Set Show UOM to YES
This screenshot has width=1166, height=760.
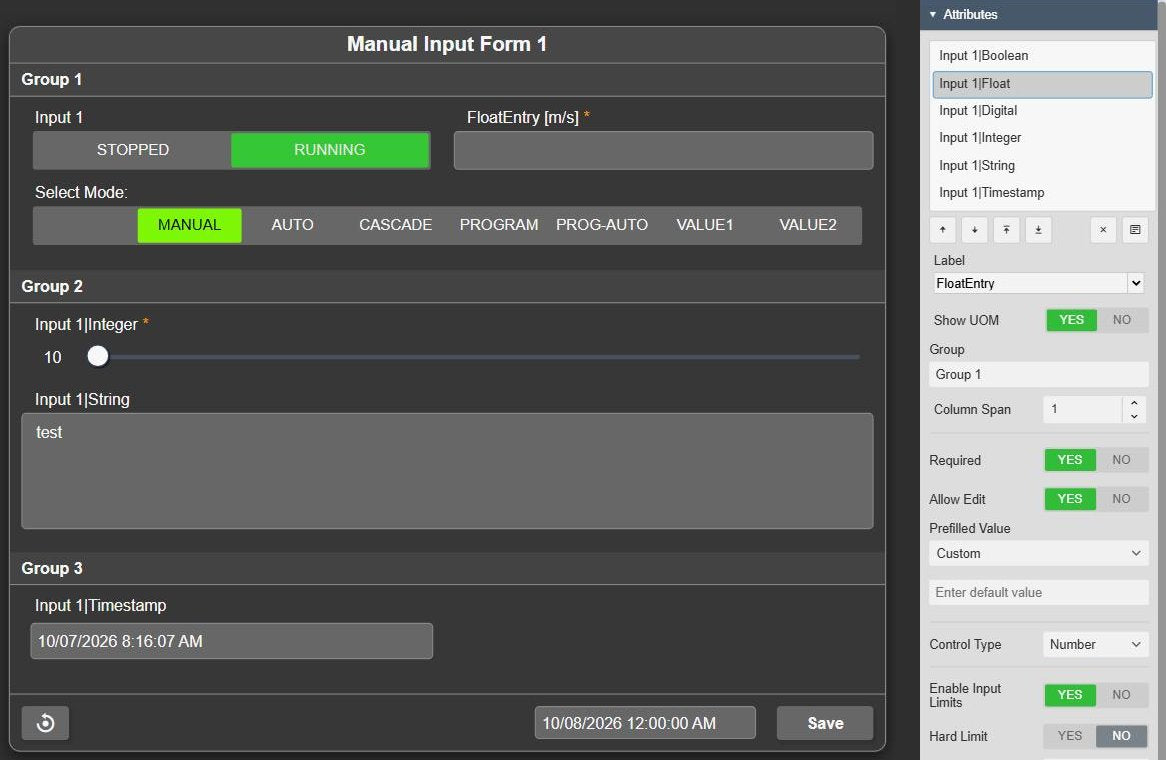(x=1072, y=320)
